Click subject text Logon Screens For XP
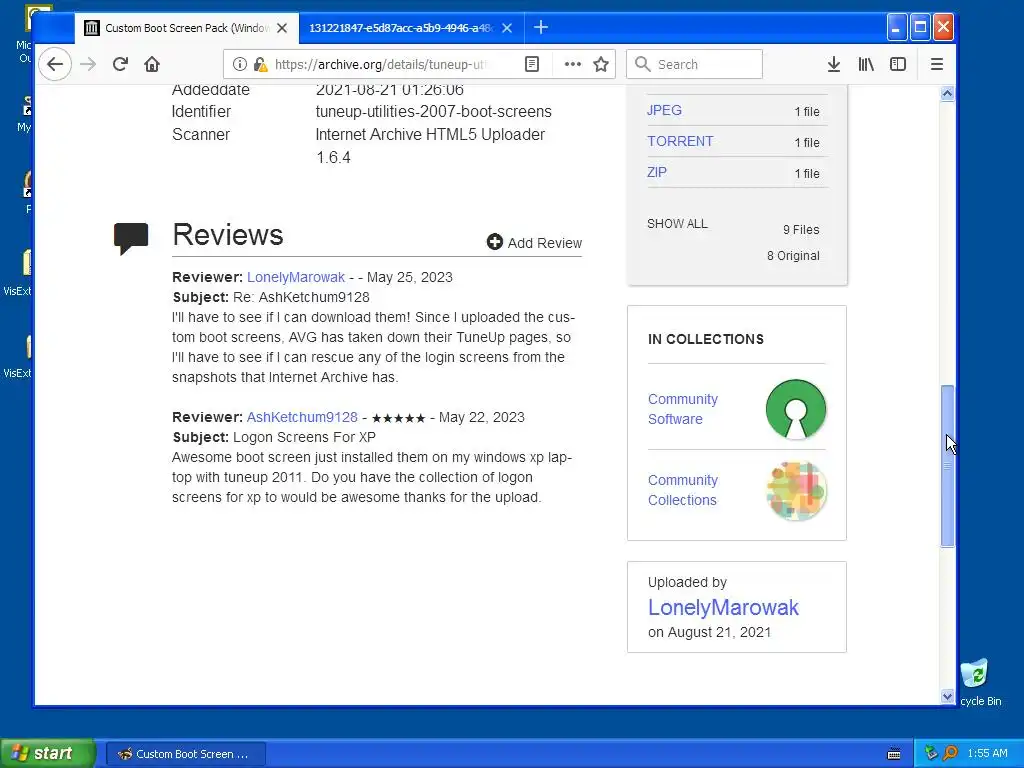The height and width of the screenshot is (768, 1024). [x=304, y=437]
